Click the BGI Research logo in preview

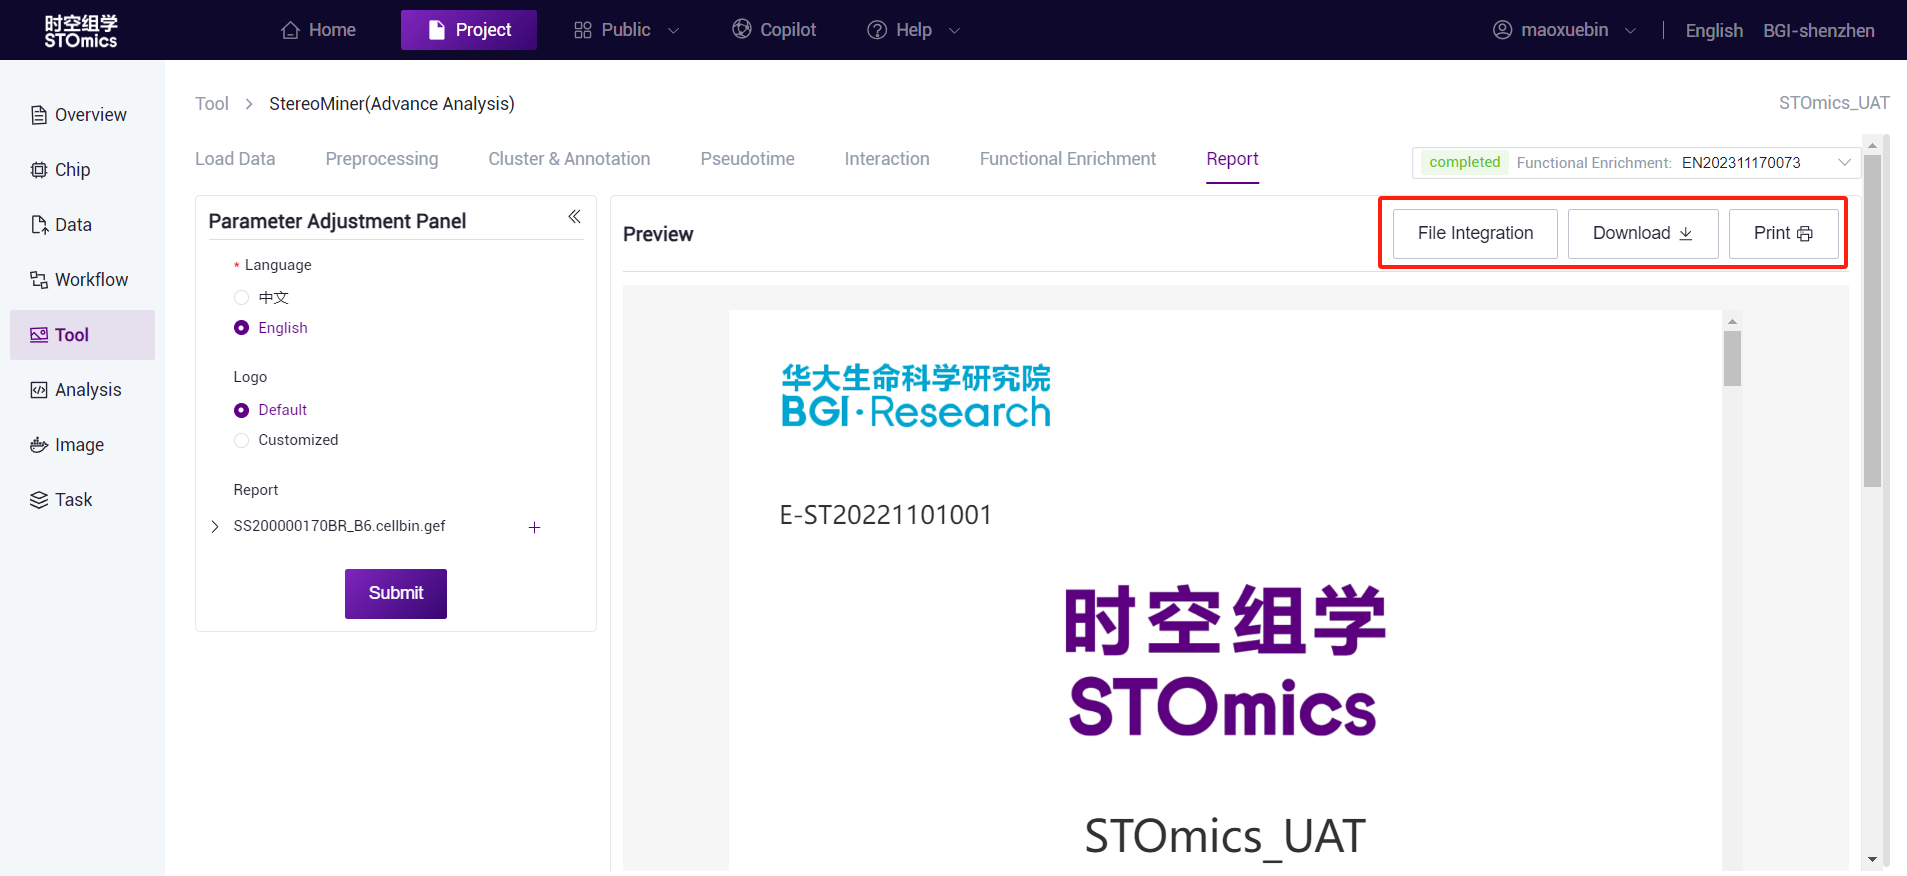coord(915,396)
